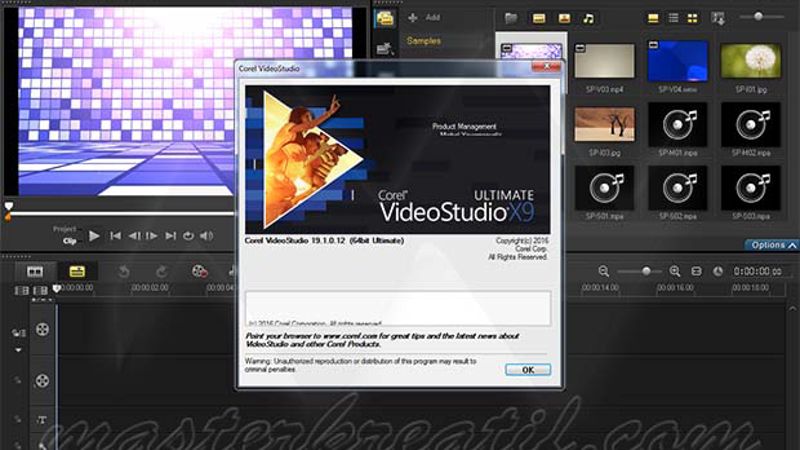Switch library to thumbnail view
Image resolution: width=800 pixels, height=450 pixels.
pyautogui.click(x=692, y=19)
